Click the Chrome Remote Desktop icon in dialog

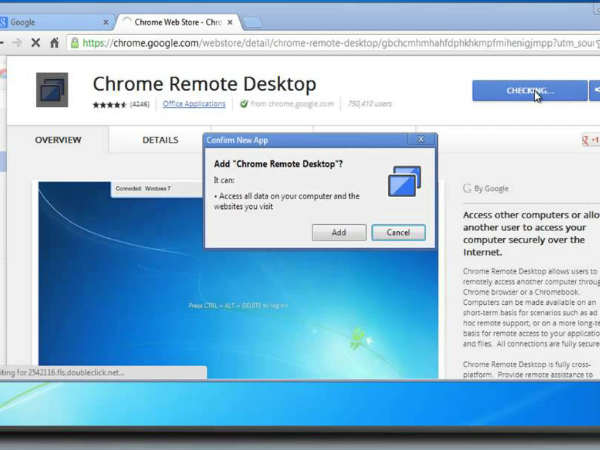click(405, 182)
